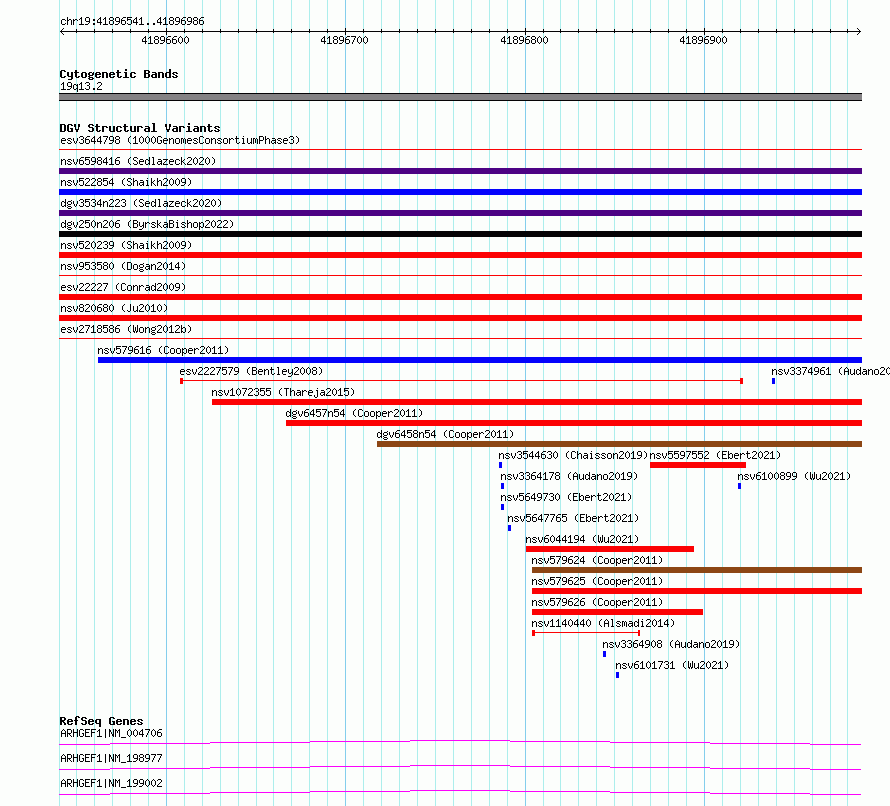
Task: Click the red bar under nsv820680
Action: tap(460, 318)
